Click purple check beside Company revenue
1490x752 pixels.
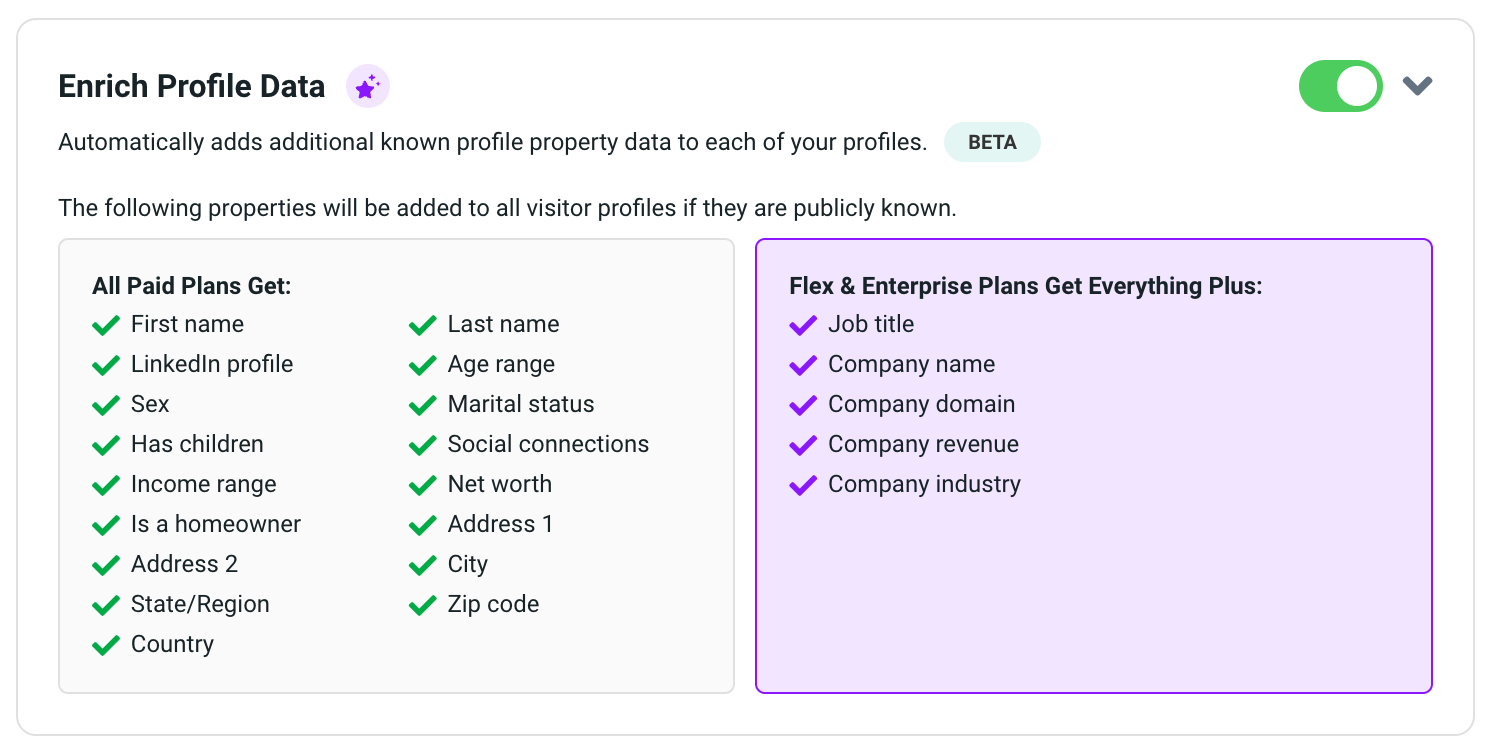pyautogui.click(x=803, y=445)
